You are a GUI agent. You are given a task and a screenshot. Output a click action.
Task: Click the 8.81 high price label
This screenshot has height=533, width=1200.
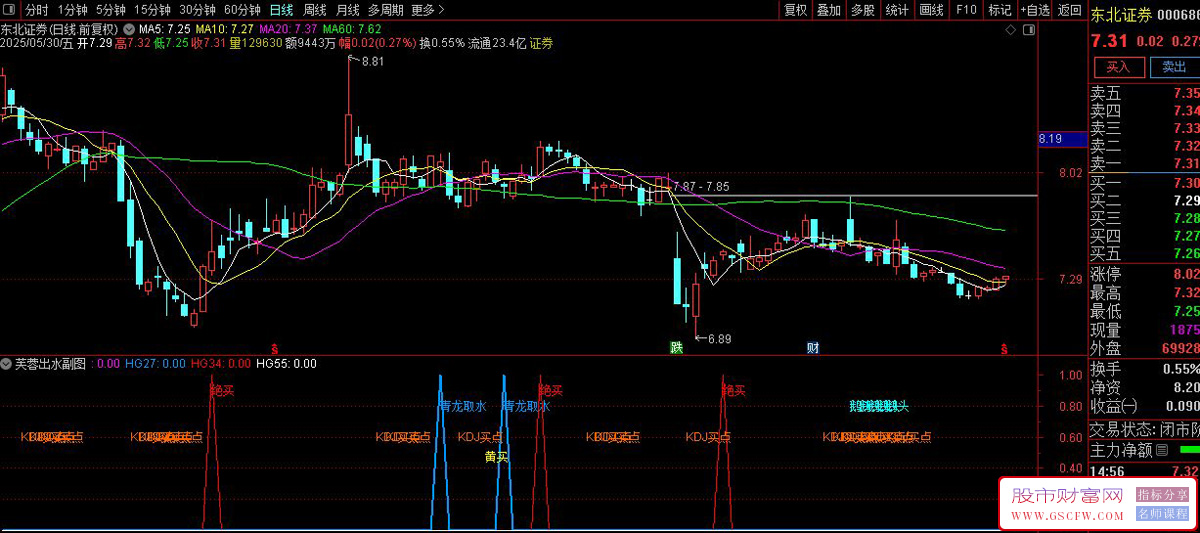pos(372,62)
